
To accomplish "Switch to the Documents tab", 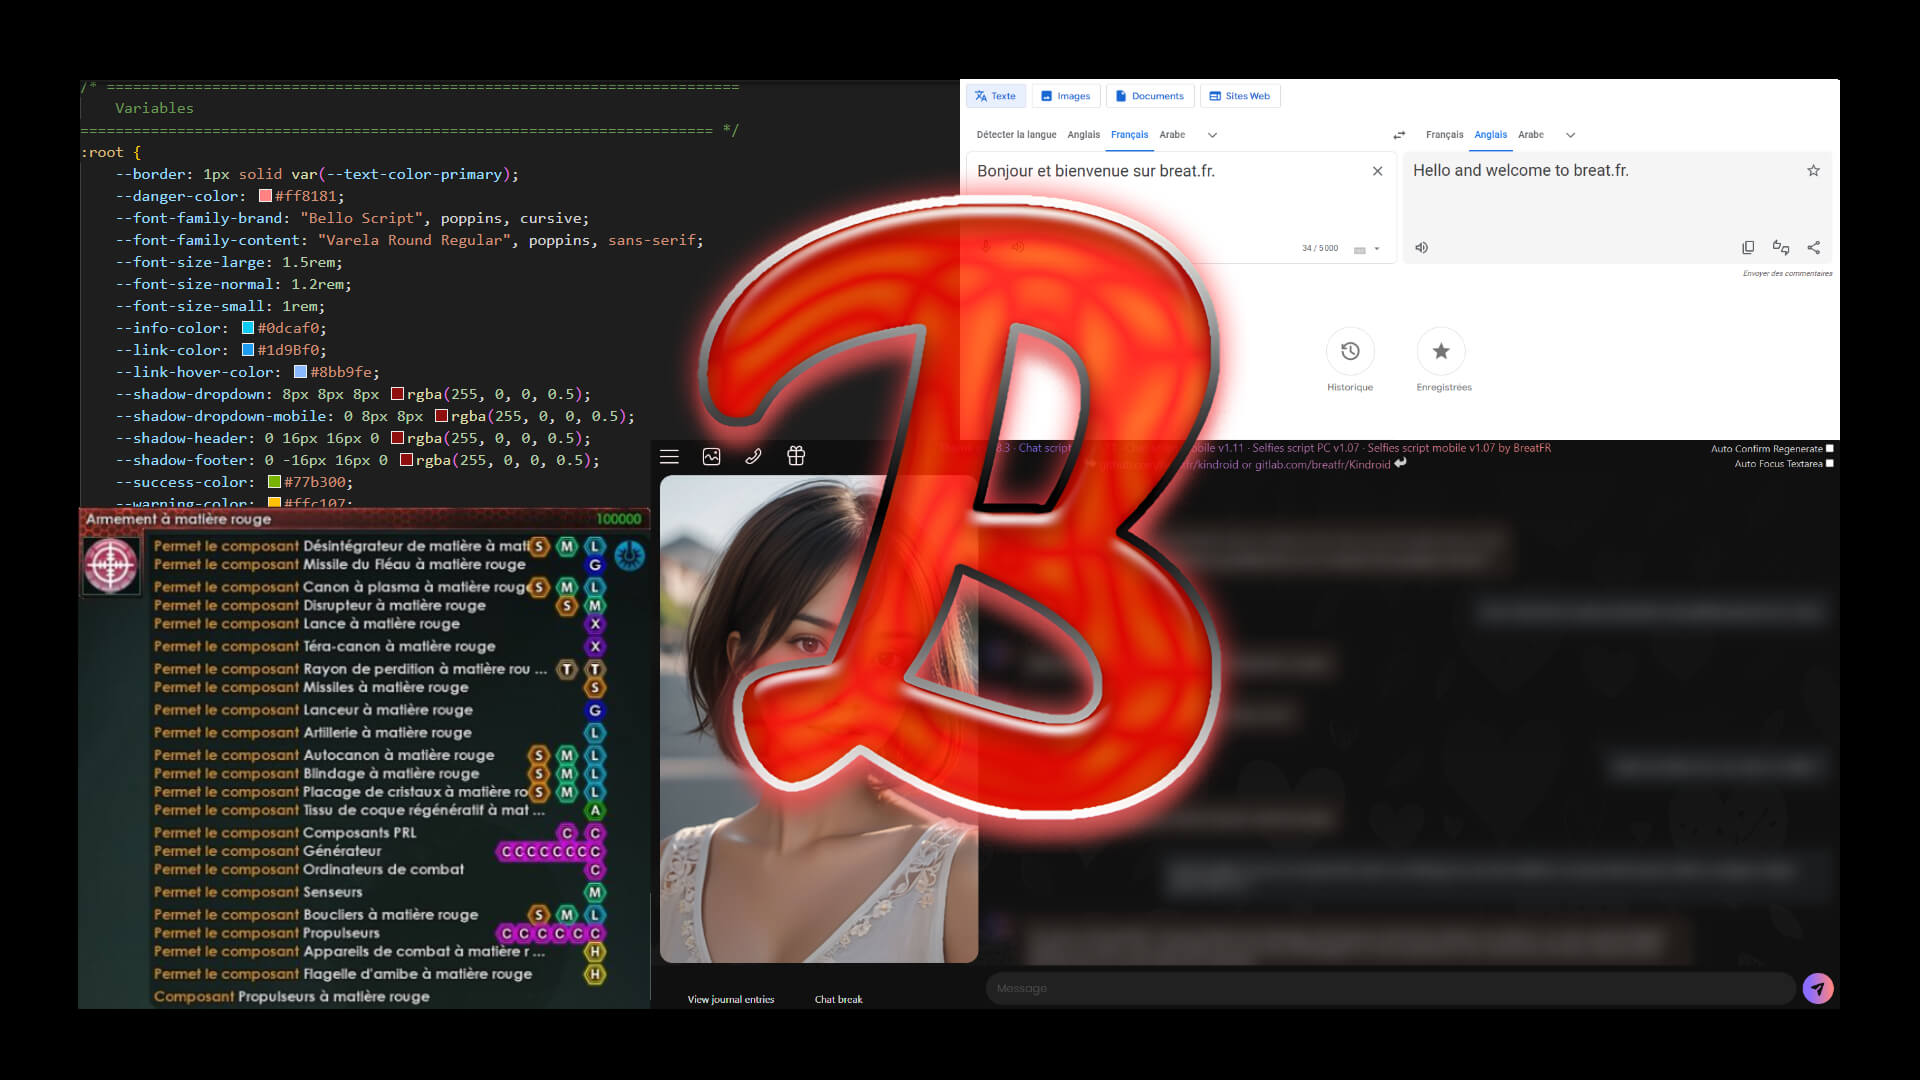I will click(1149, 96).
